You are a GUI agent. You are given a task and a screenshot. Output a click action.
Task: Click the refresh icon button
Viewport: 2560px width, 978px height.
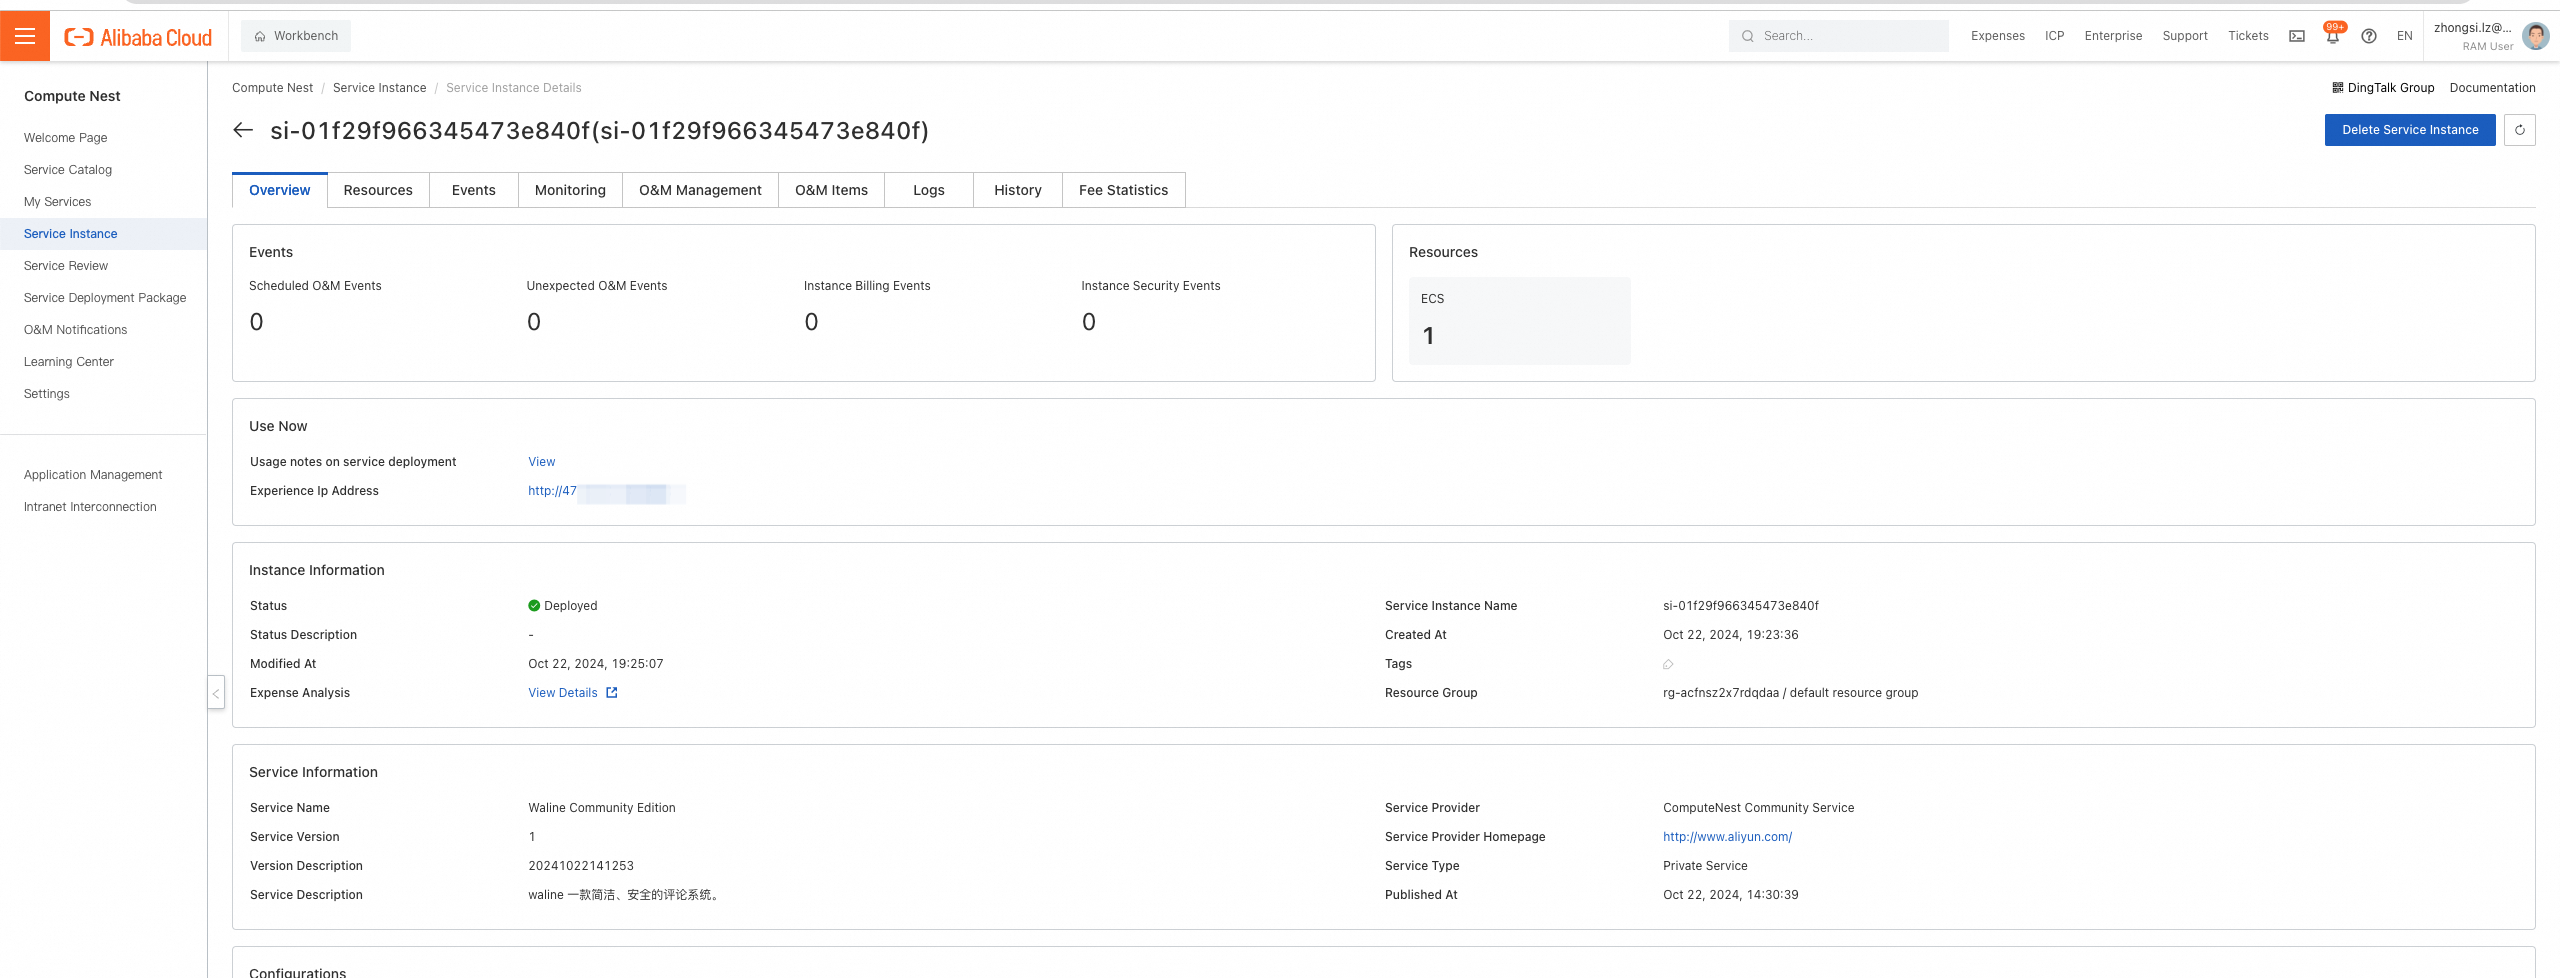coord(2520,130)
